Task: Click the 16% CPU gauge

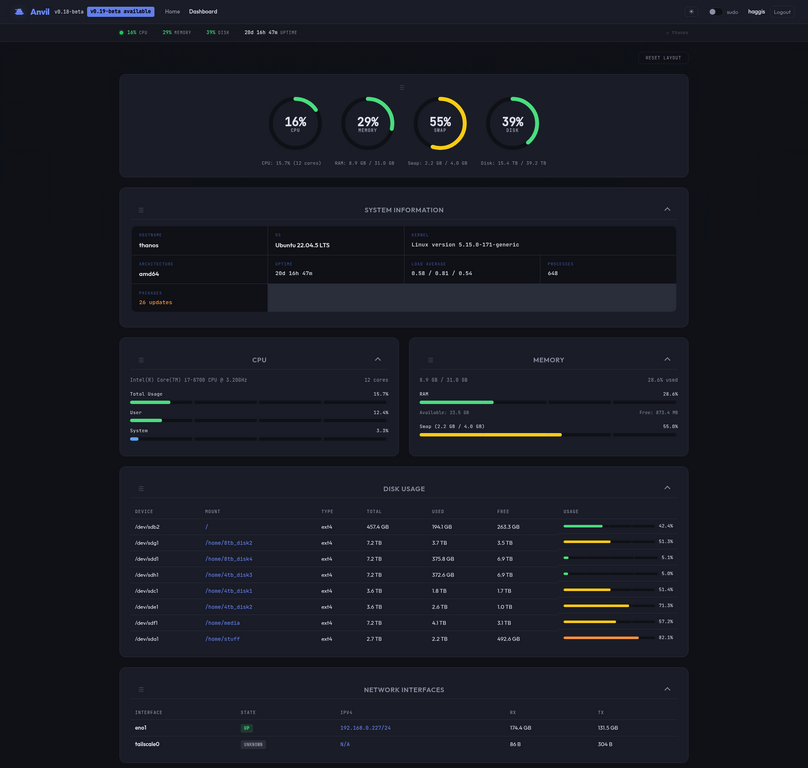Action: click(295, 123)
